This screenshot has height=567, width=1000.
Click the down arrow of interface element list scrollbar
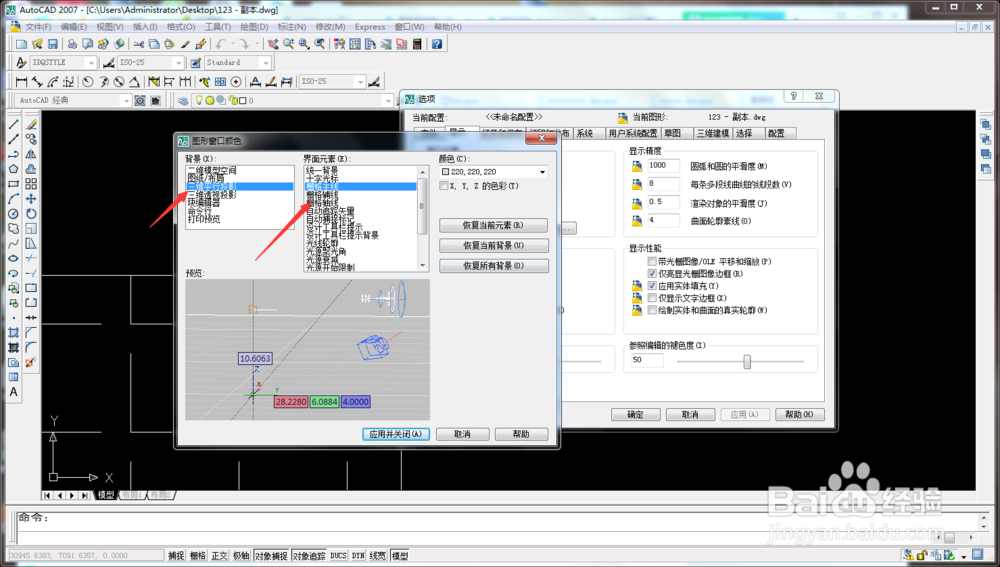click(422, 265)
